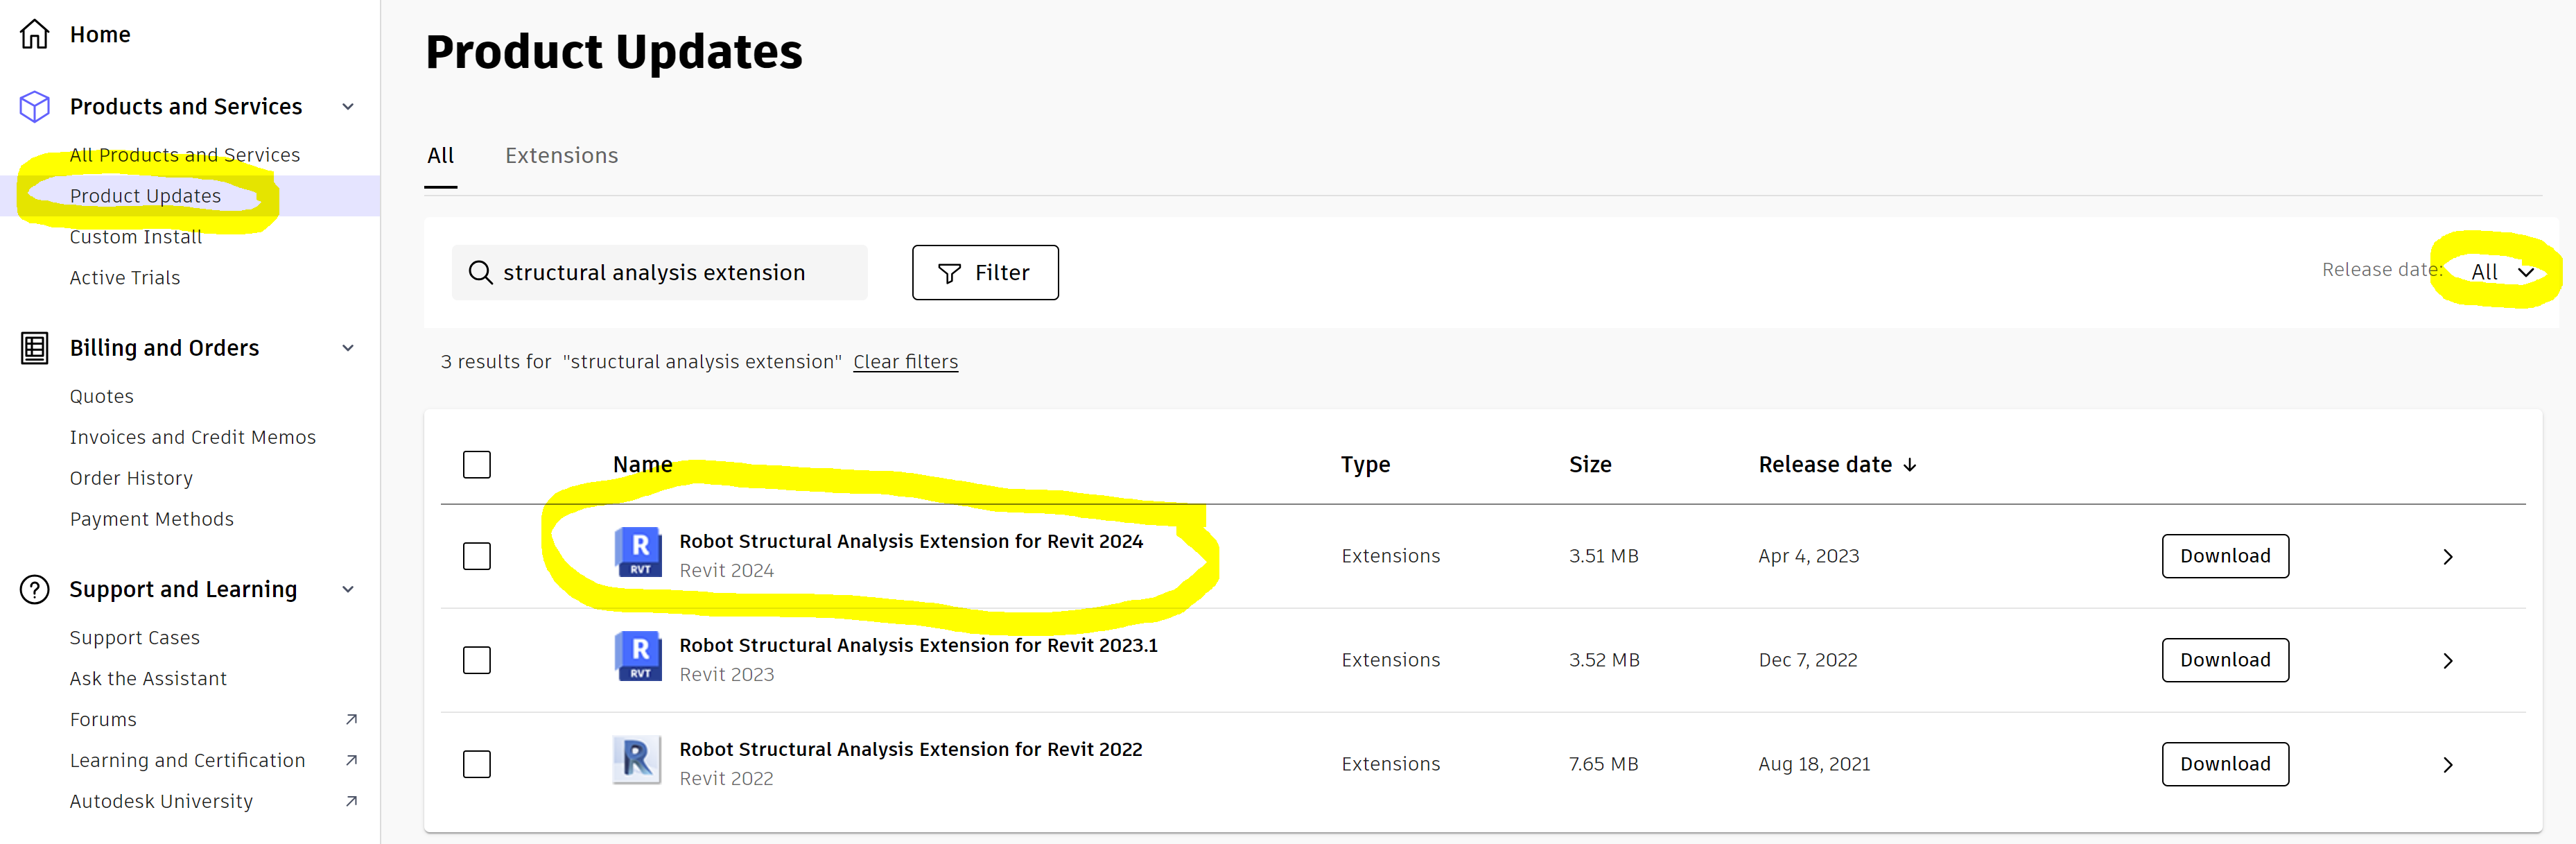2576x844 pixels.
Task: Select the Products and Services box icon
Action: [x=33, y=106]
